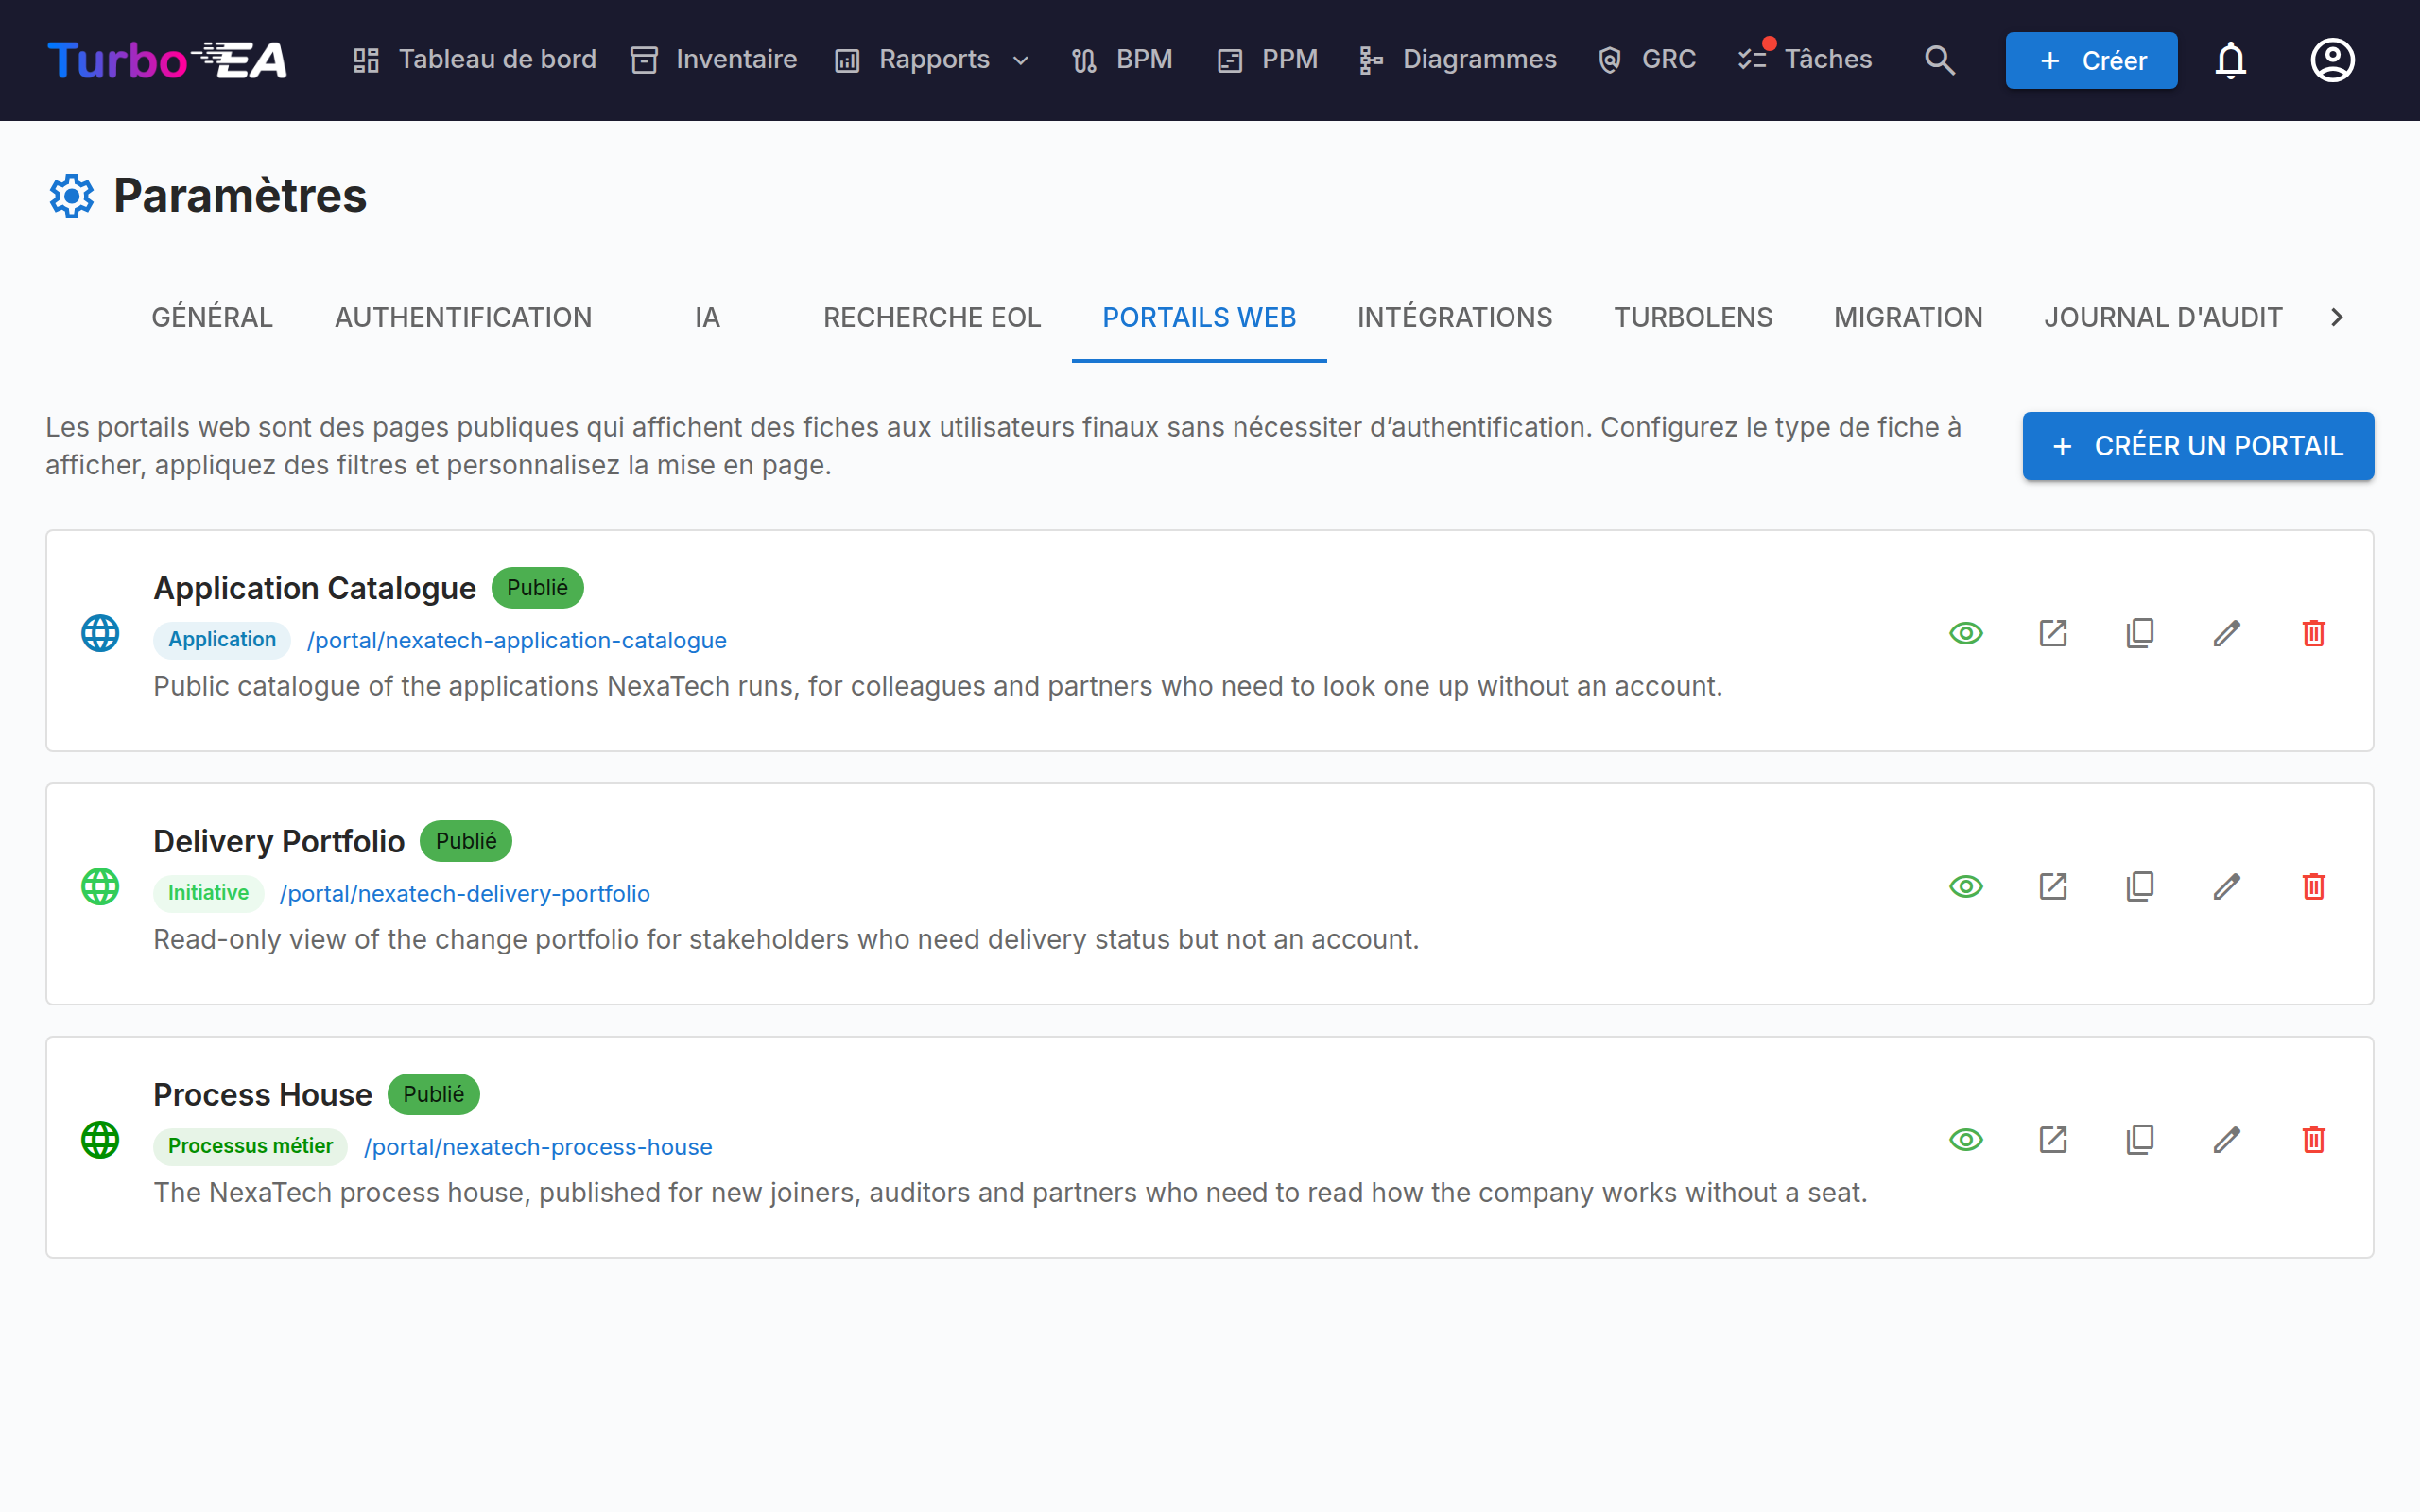Click the Initiative type chip
This screenshot has width=2420, height=1512.
[x=208, y=893]
